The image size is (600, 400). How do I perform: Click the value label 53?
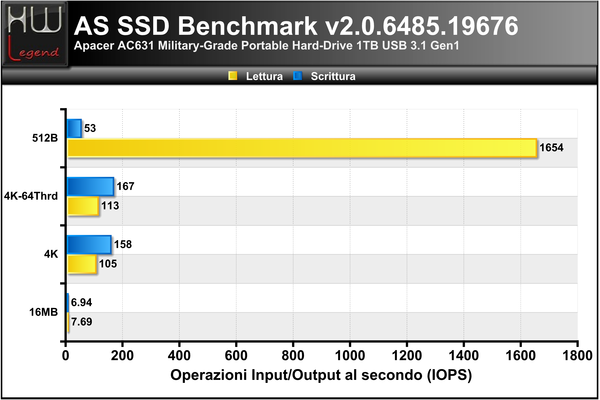click(90, 128)
